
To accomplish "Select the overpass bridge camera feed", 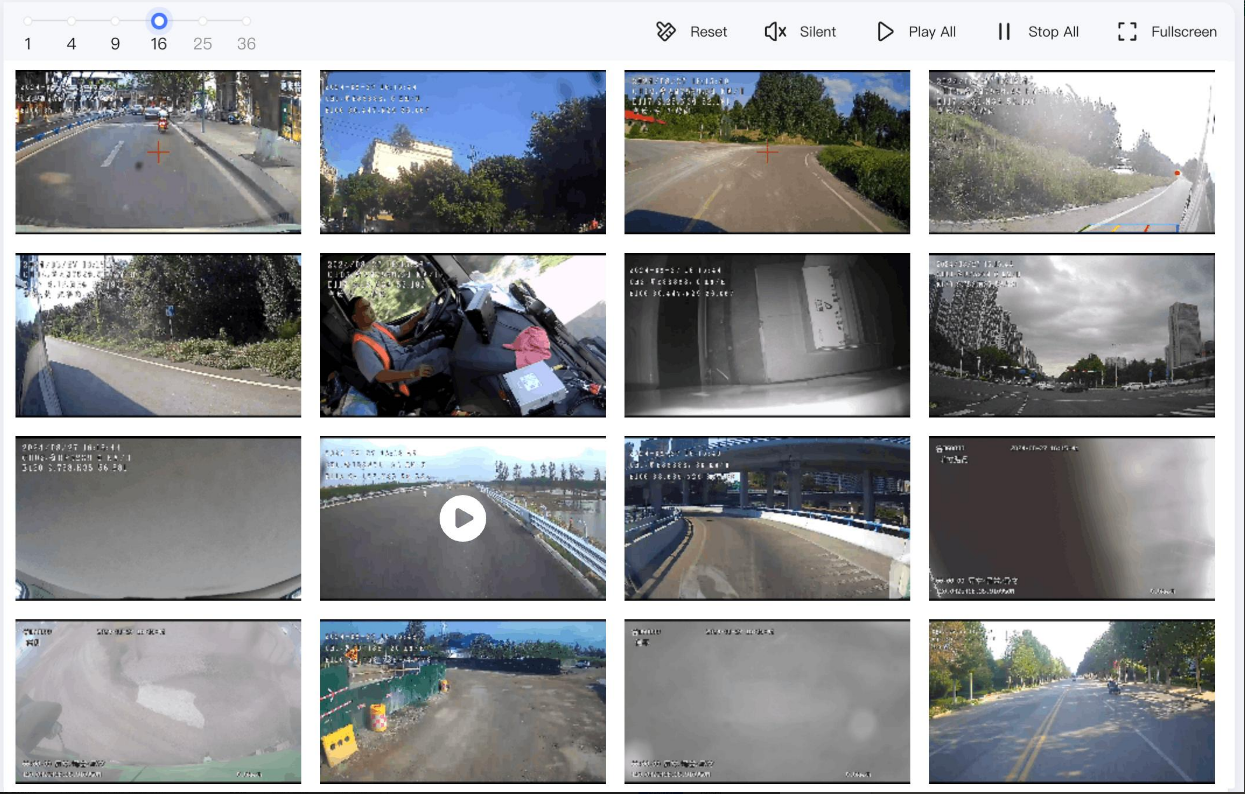I will click(767, 518).
